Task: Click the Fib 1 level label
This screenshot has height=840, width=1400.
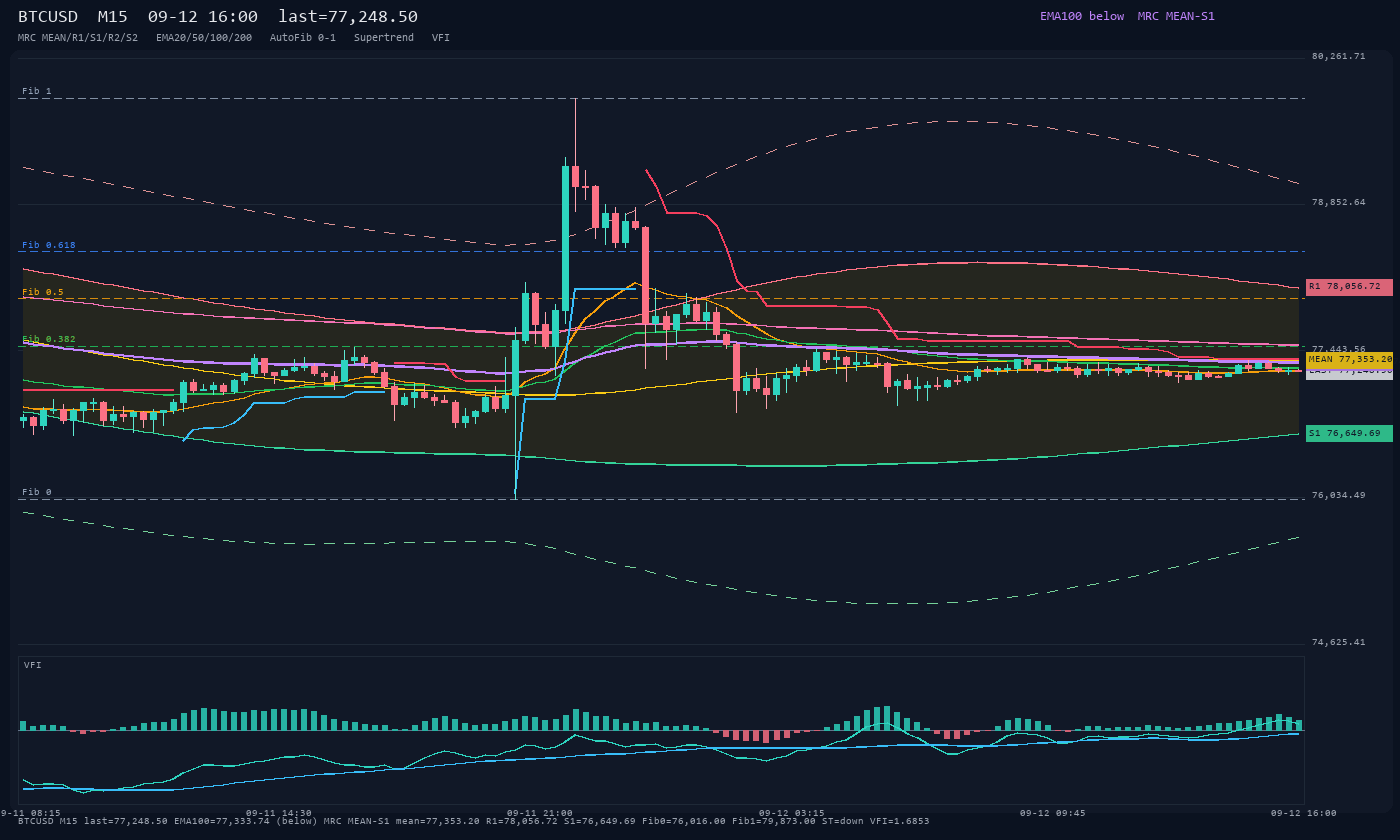Action: click(37, 91)
